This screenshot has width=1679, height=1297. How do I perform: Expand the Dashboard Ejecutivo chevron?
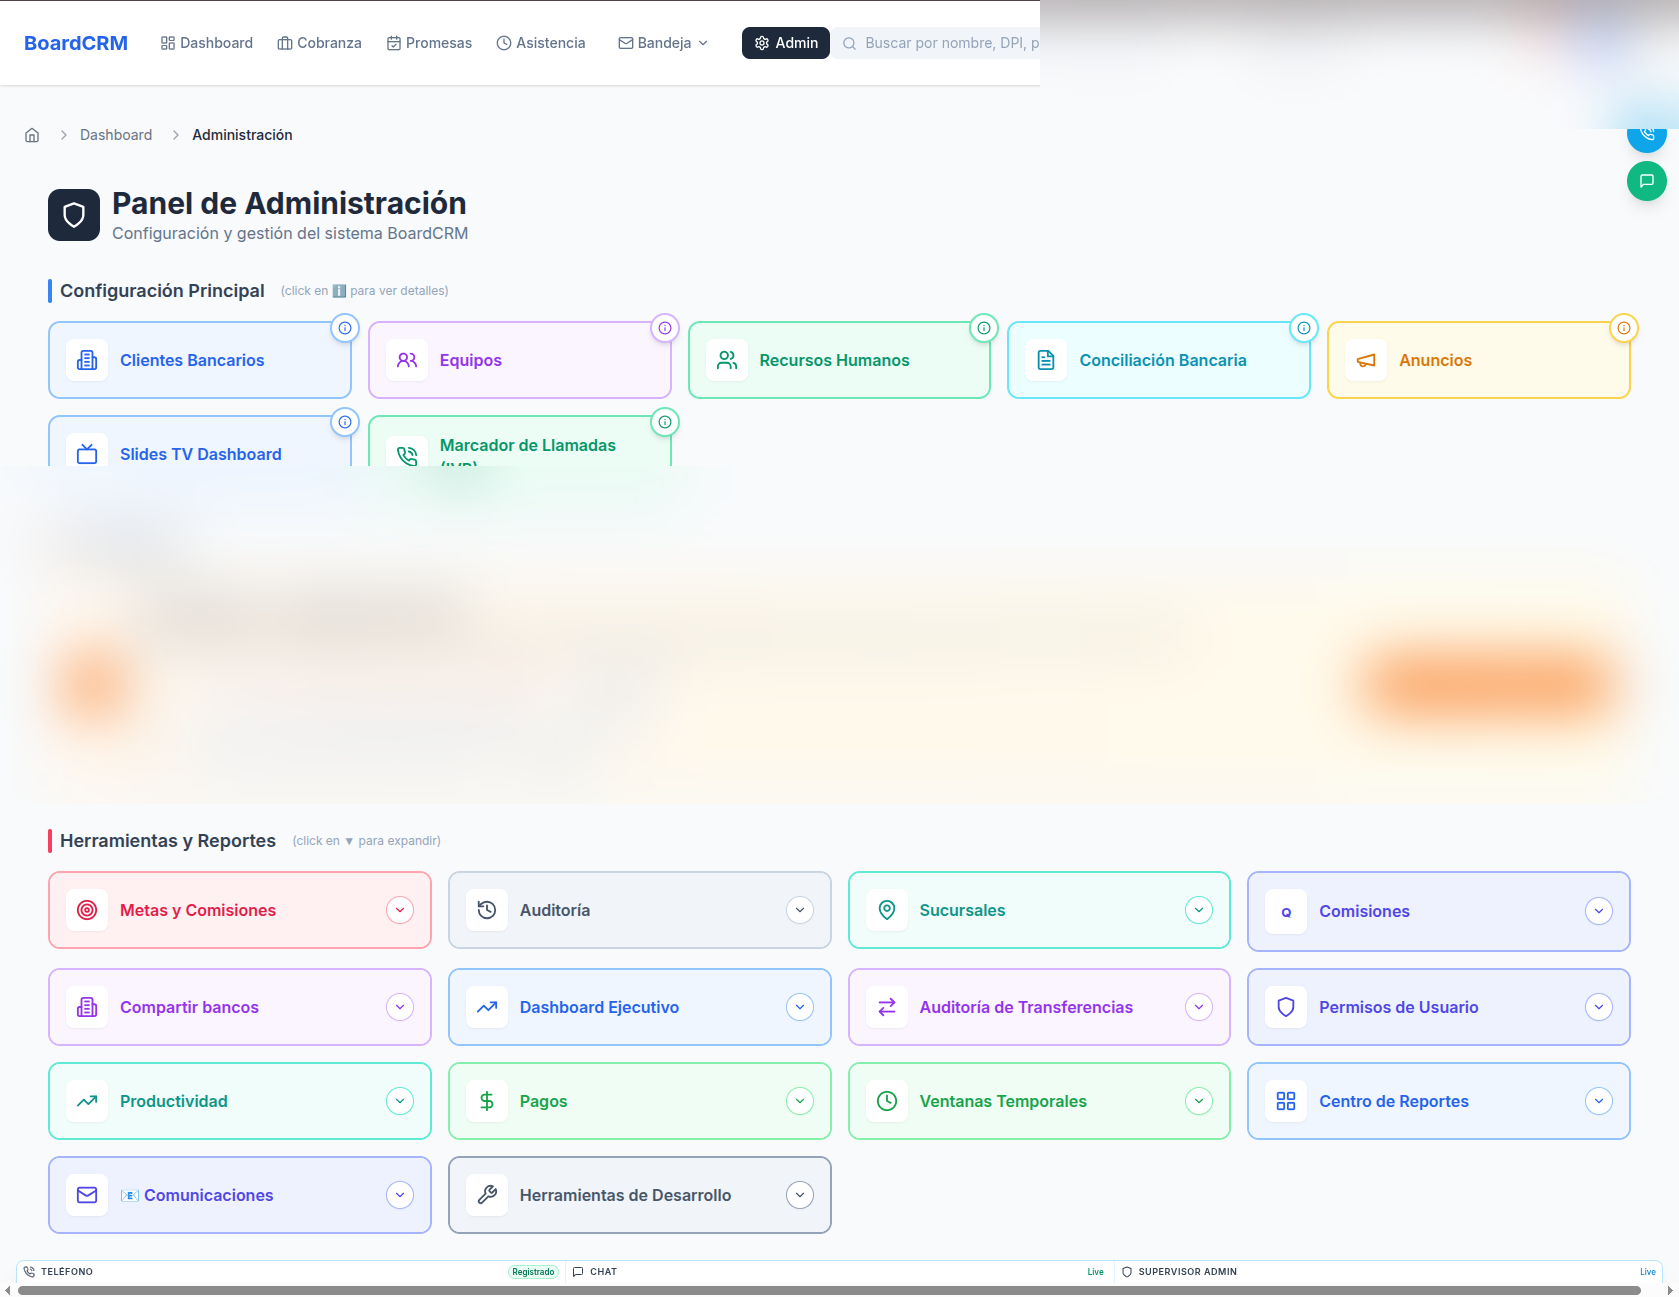tap(800, 1007)
